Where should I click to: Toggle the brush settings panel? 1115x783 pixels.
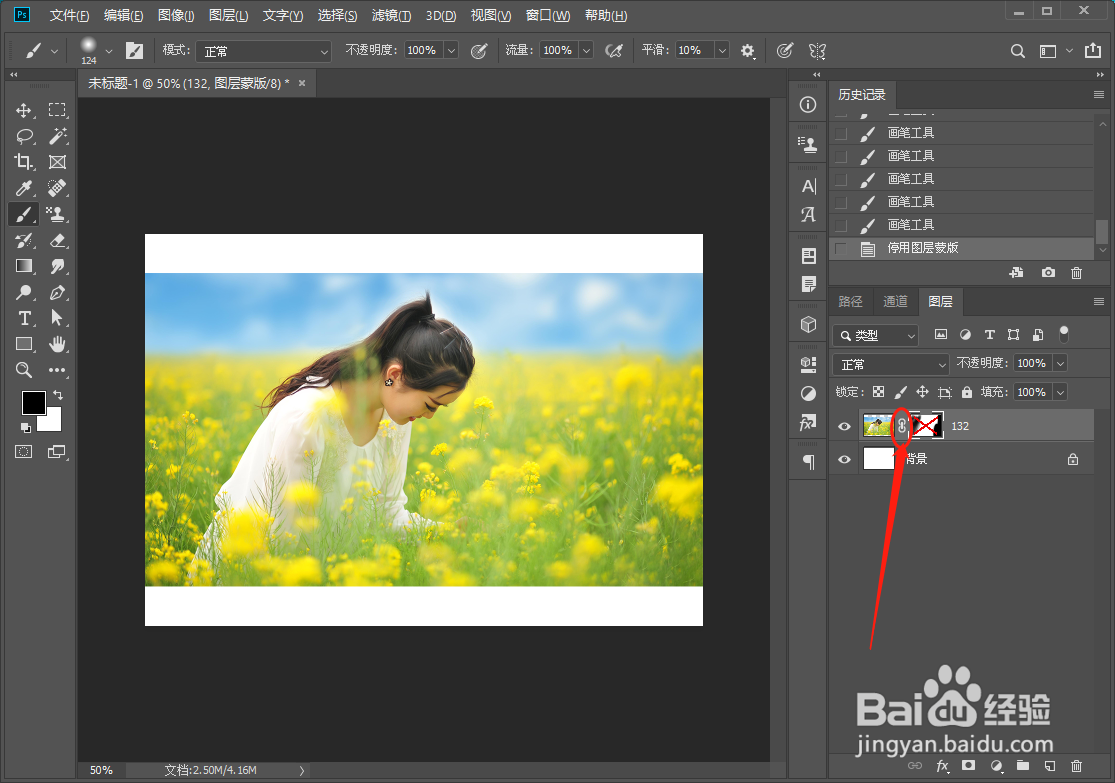(134, 50)
